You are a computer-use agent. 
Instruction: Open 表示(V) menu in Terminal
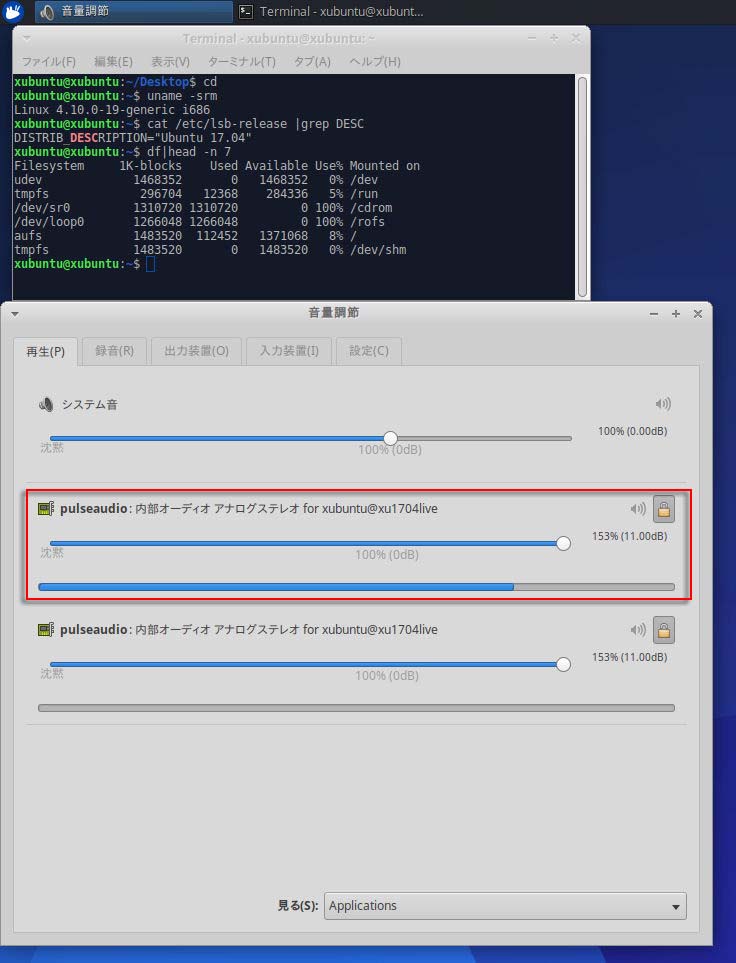[170, 61]
